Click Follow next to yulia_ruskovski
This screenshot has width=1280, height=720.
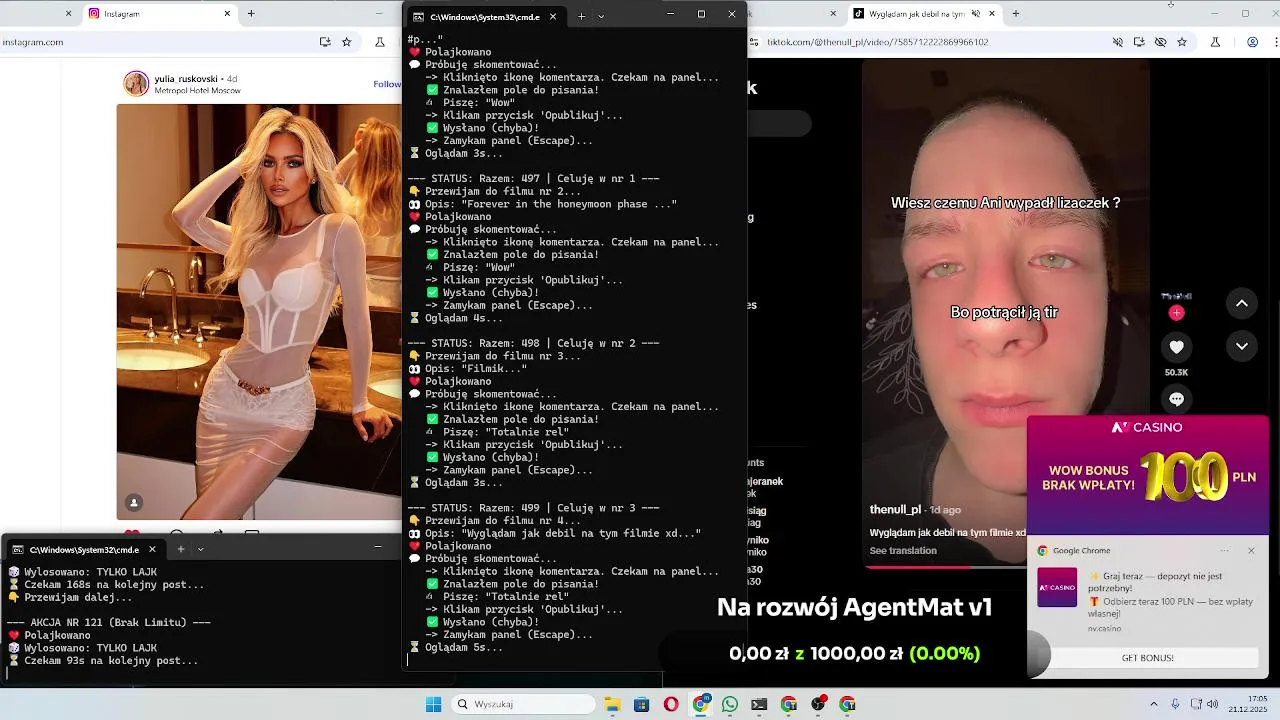[388, 84]
